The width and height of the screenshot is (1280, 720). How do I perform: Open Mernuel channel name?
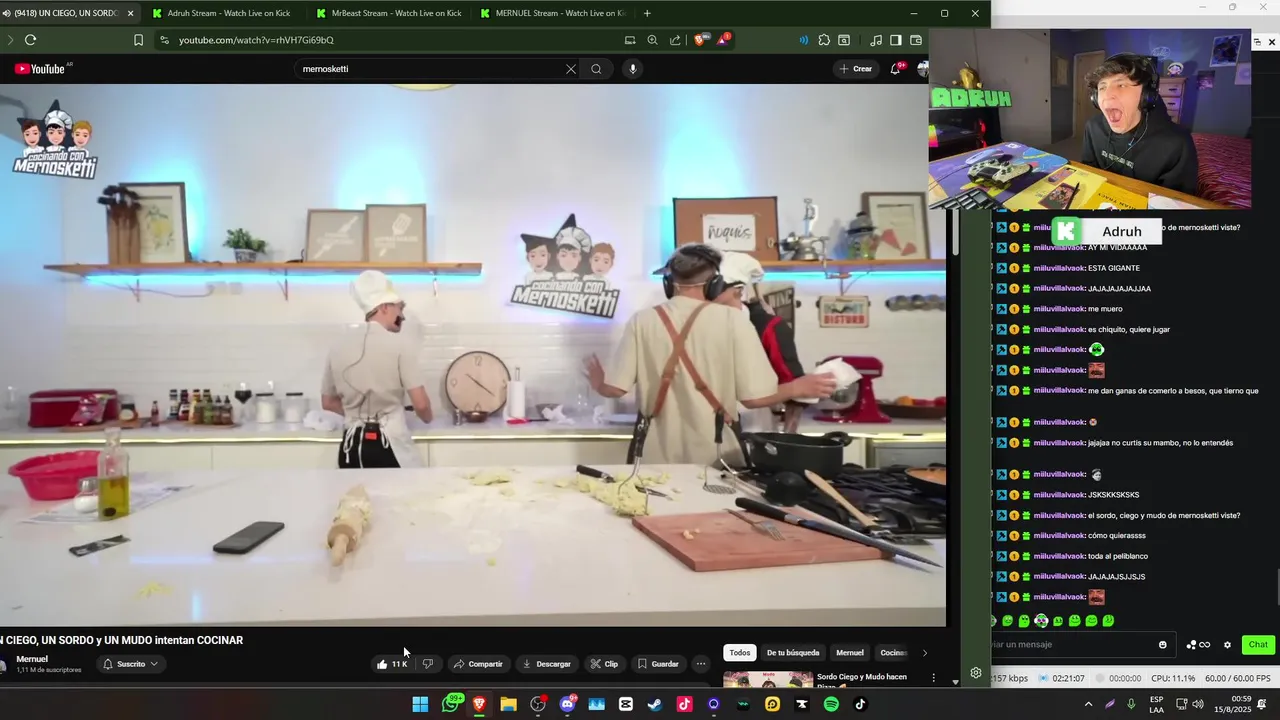(x=32, y=659)
